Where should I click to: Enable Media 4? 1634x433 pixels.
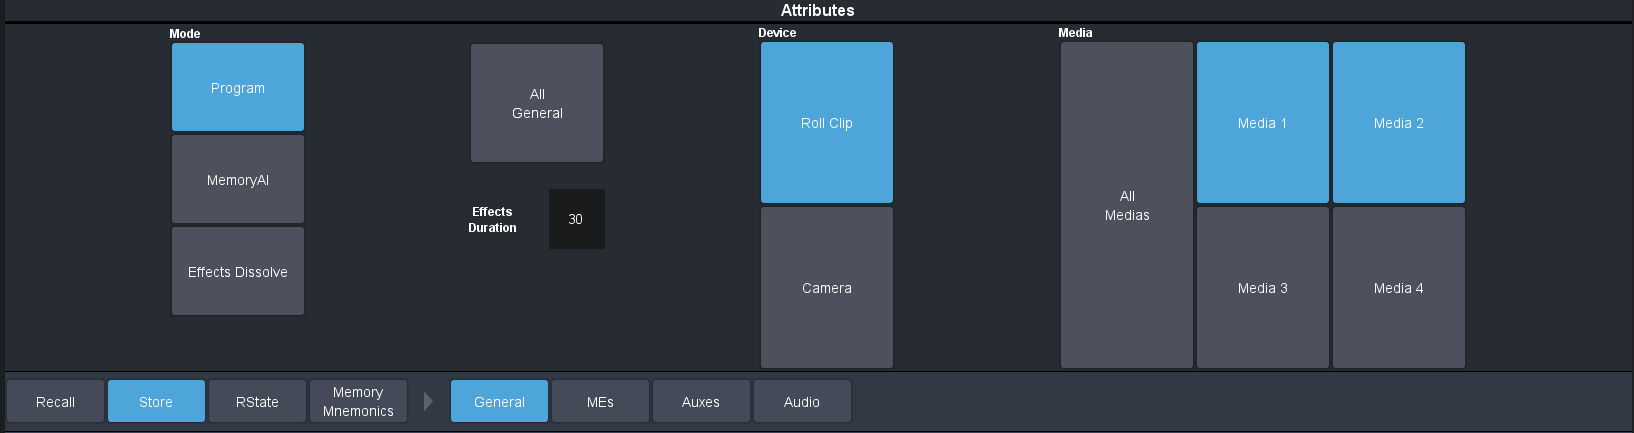(x=1398, y=287)
